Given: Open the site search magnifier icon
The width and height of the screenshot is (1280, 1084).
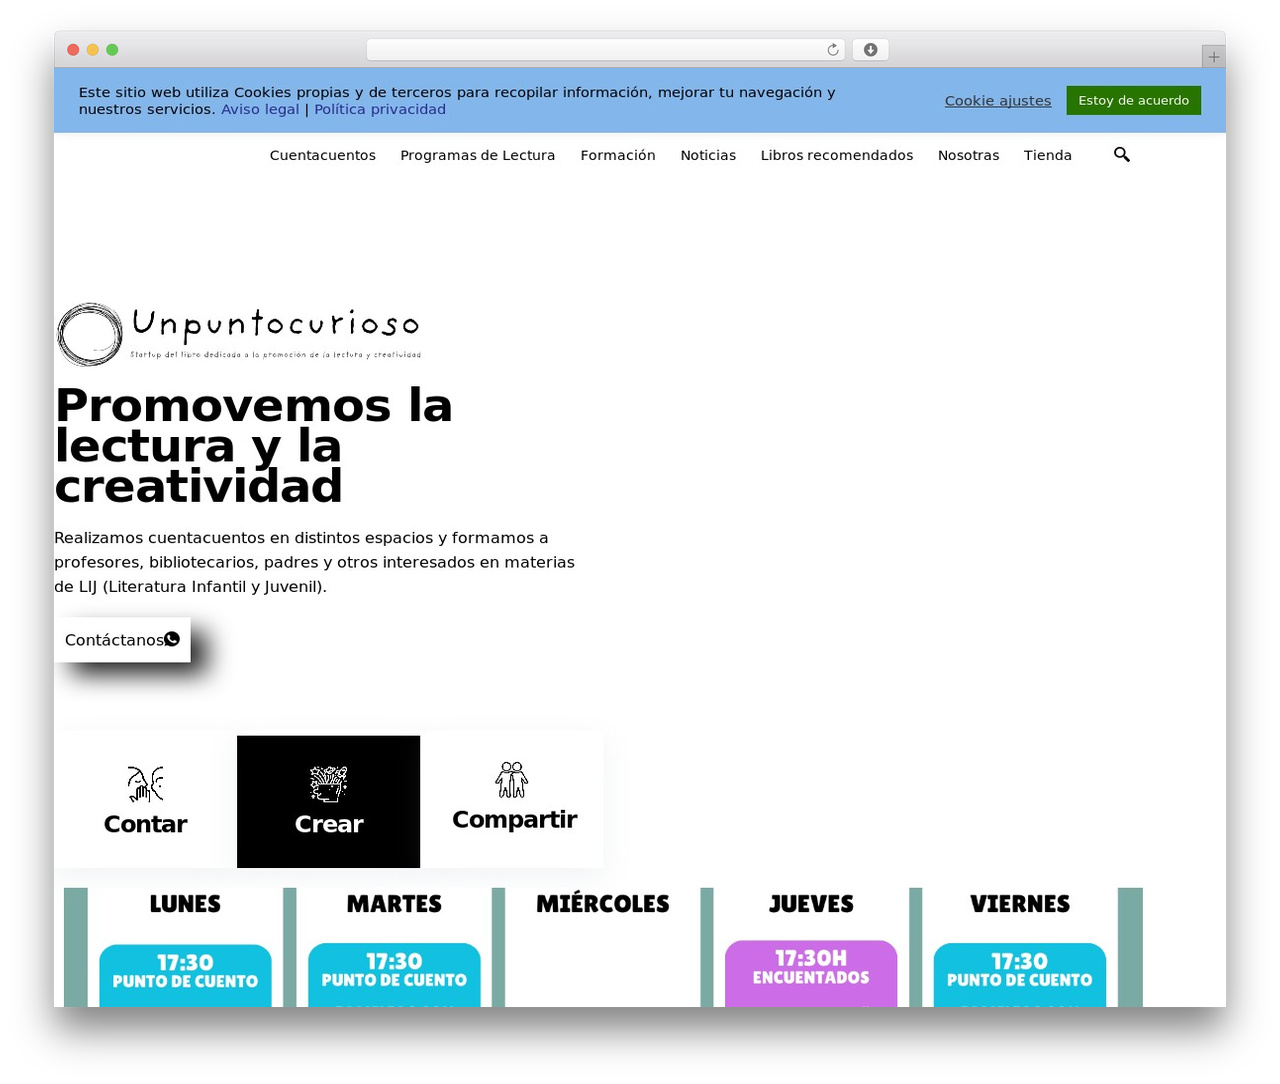Looking at the screenshot, I should tap(1122, 154).
